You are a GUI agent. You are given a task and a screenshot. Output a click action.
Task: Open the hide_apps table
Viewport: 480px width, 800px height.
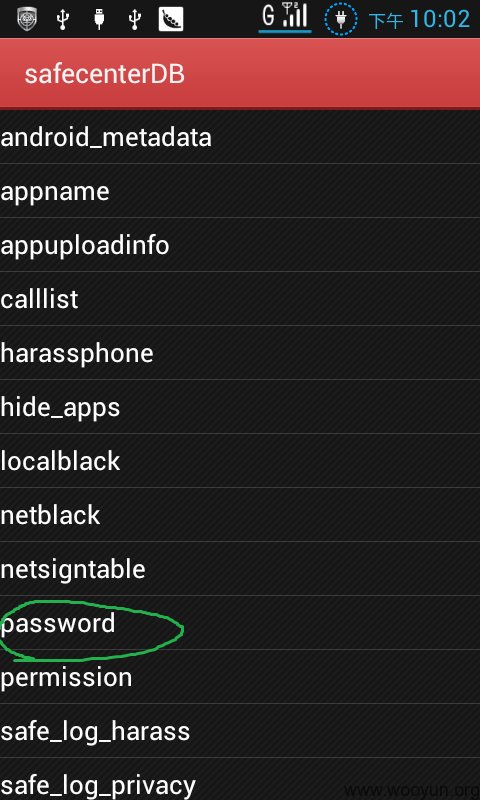pos(240,407)
